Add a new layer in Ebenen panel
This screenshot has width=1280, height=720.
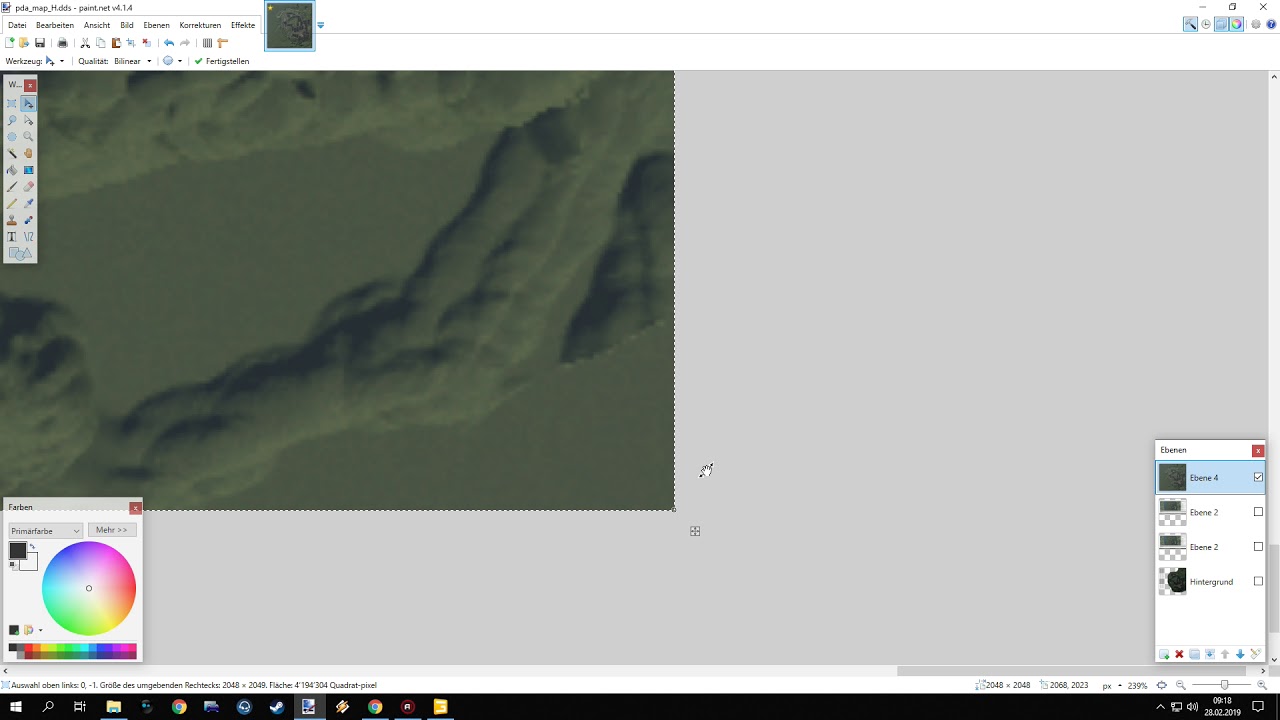1164,654
